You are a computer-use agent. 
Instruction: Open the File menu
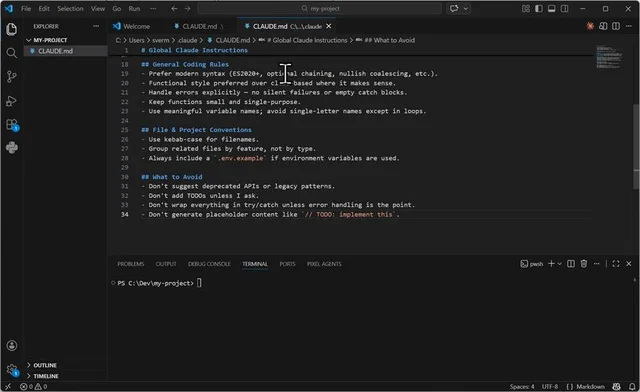26,9
